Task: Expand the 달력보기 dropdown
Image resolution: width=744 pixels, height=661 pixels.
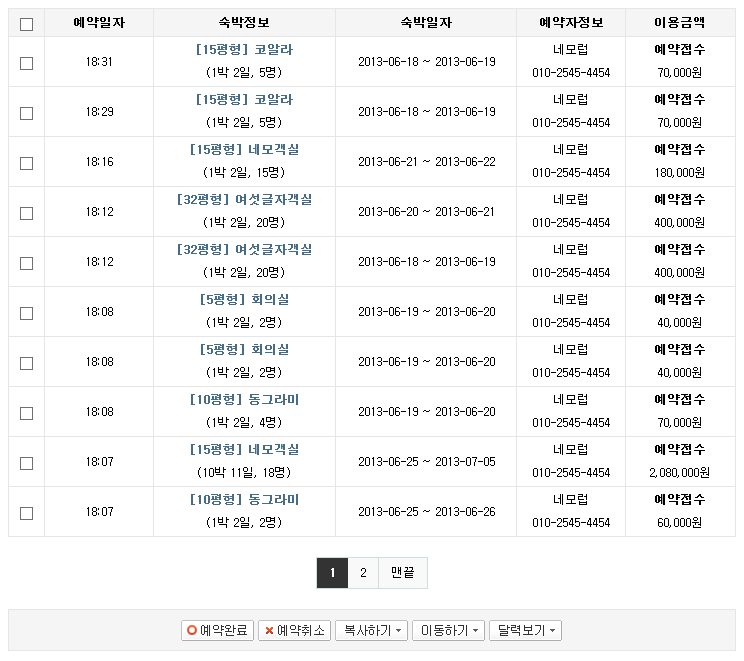Action: click(x=525, y=631)
